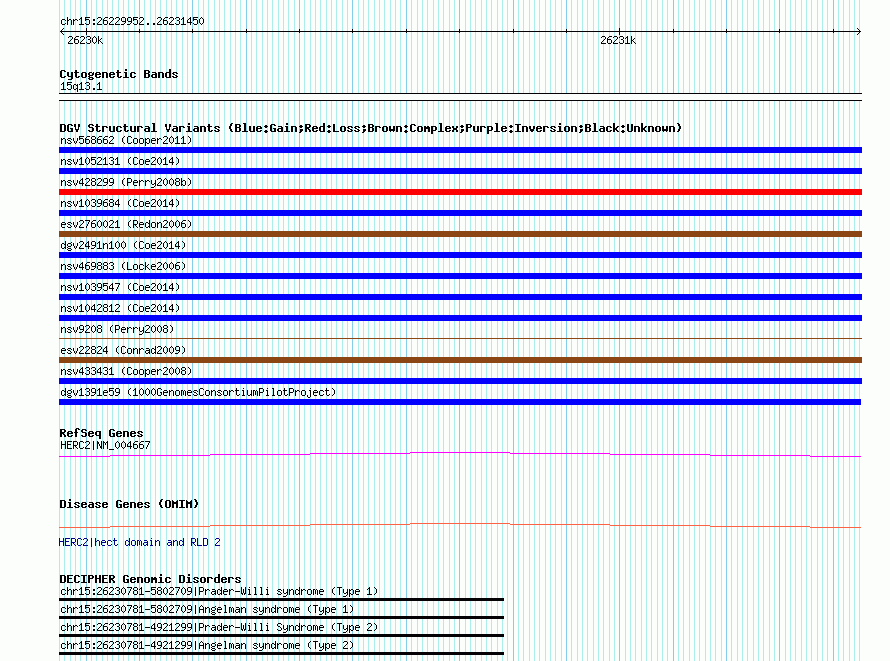
Task: Open the Angelman syndrome (Type 2) bar
Action: 282,654
